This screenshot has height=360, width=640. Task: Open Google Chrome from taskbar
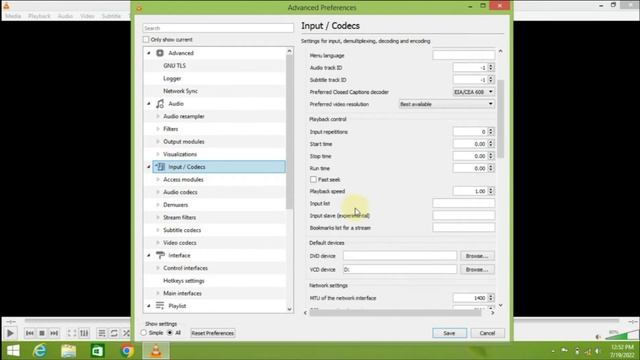[x=127, y=351]
